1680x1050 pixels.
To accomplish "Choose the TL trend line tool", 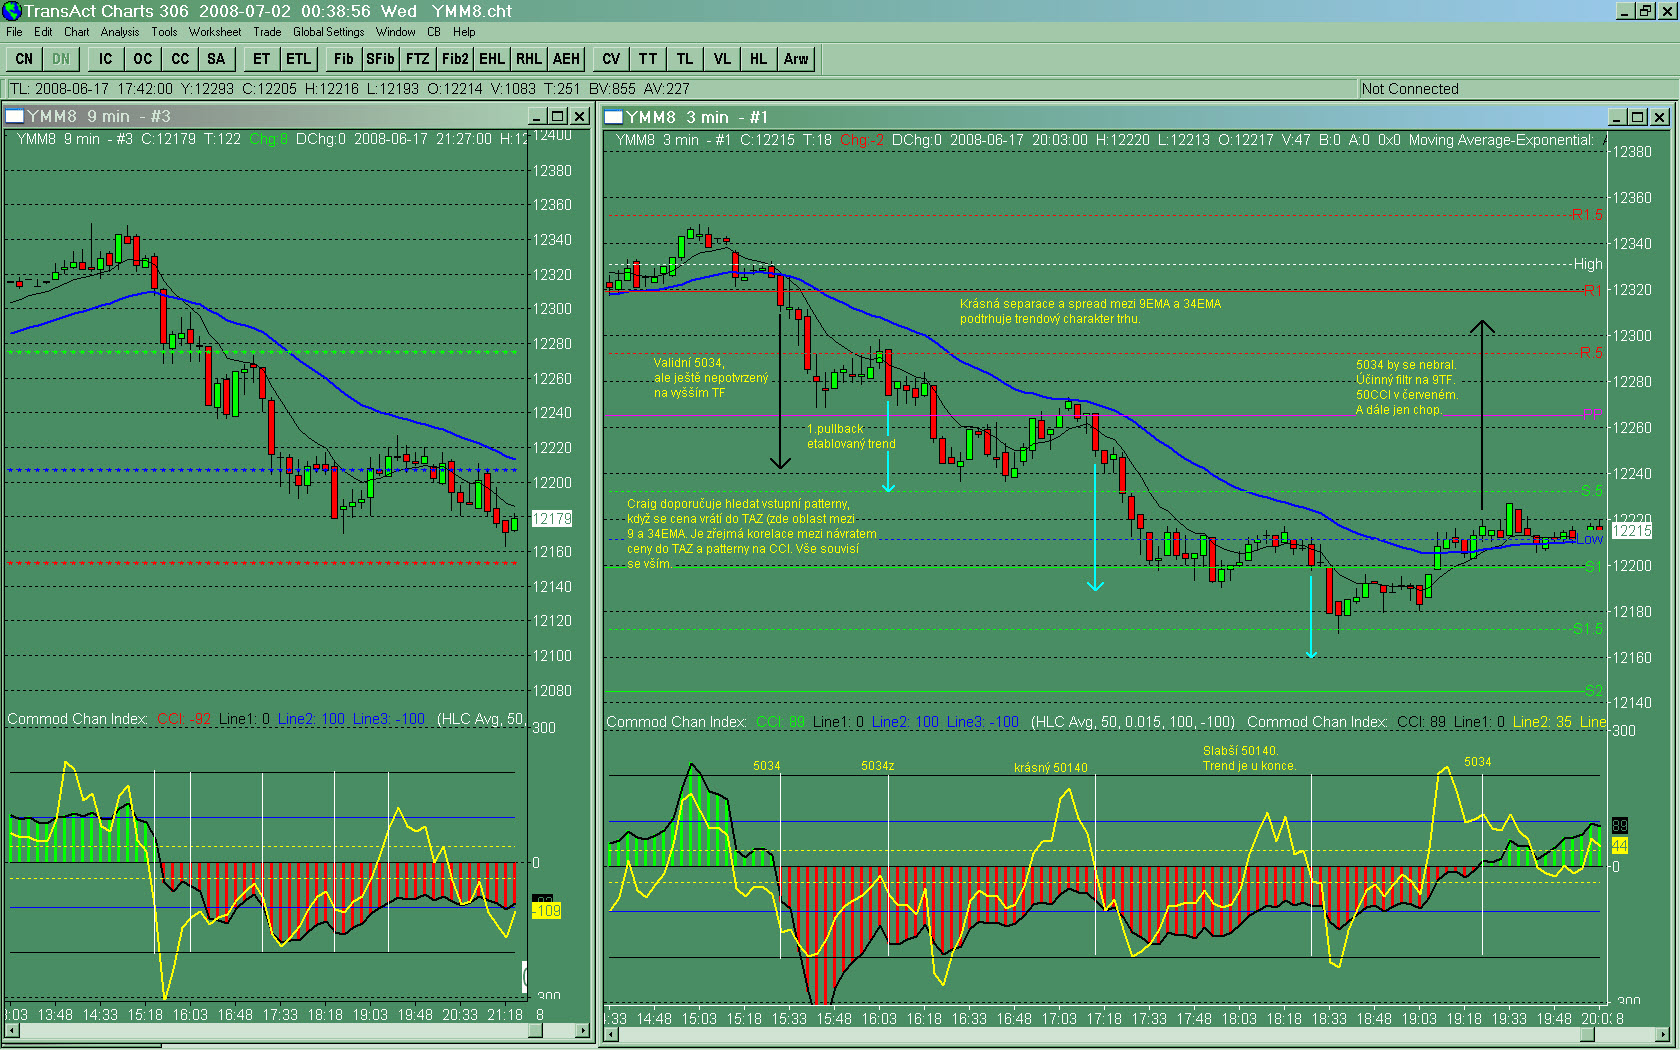I will [x=685, y=59].
